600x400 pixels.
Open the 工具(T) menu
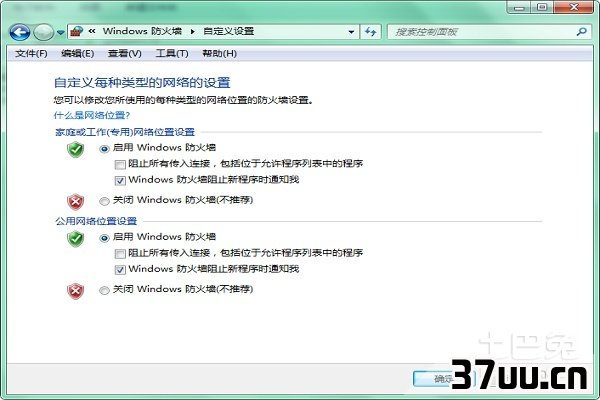(172, 54)
